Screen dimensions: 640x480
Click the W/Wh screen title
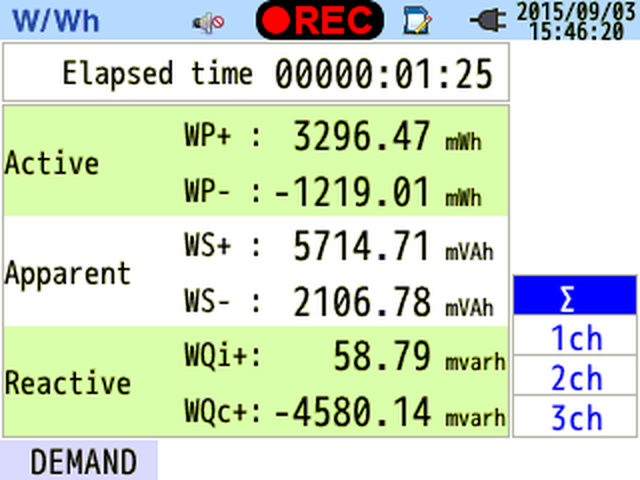pyautogui.click(x=56, y=21)
